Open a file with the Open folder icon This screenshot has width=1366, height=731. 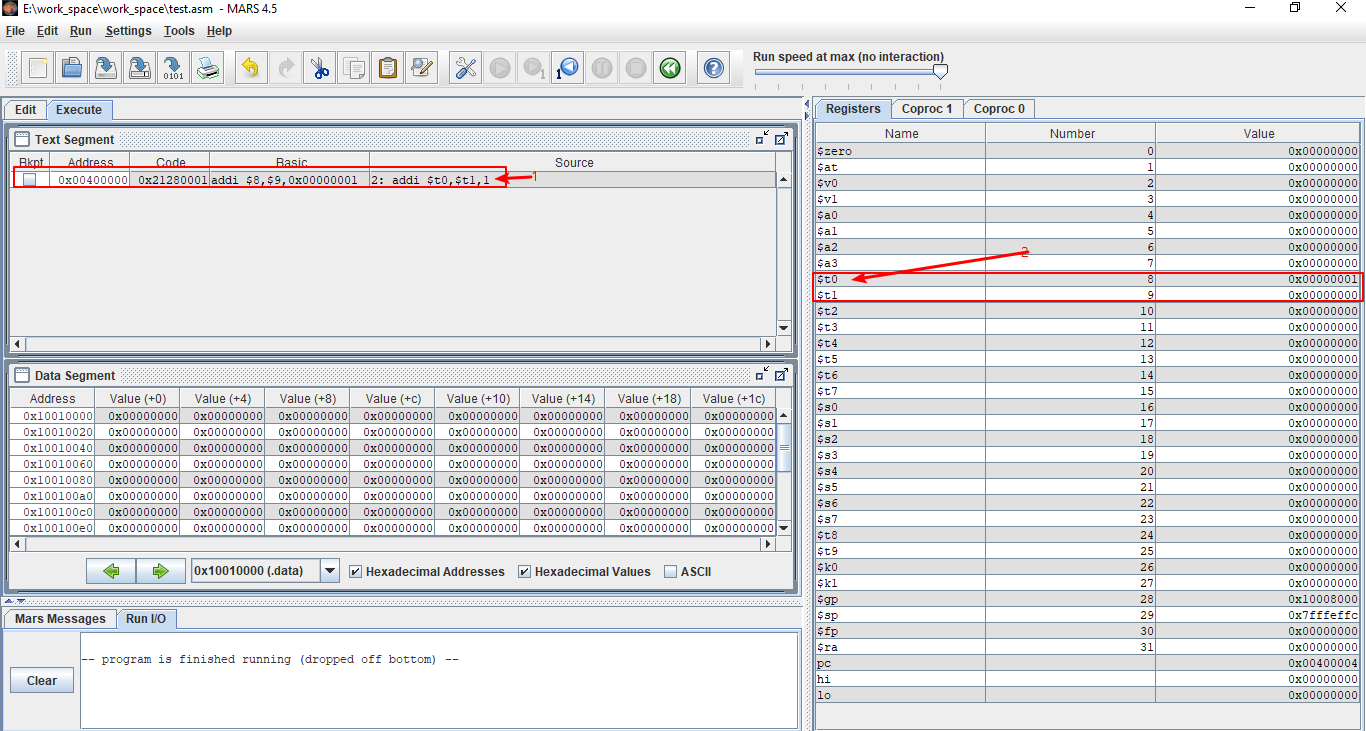pyautogui.click(x=71, y=68)
